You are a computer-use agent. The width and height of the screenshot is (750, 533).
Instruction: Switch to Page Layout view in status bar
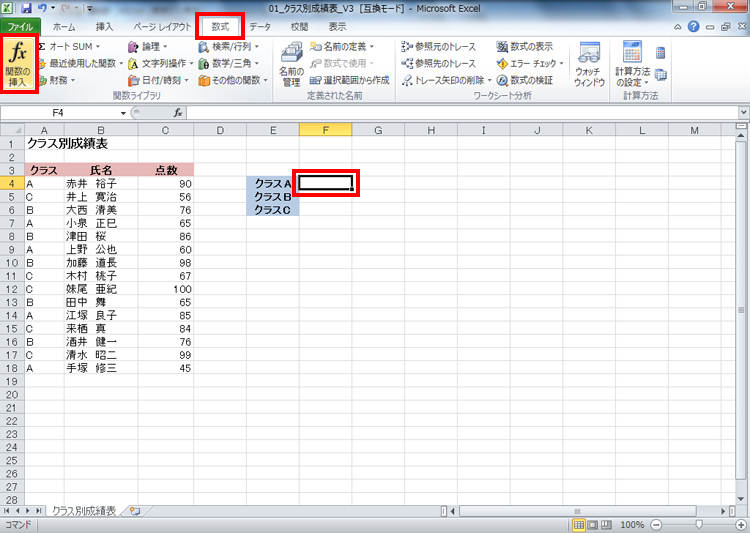593,525
